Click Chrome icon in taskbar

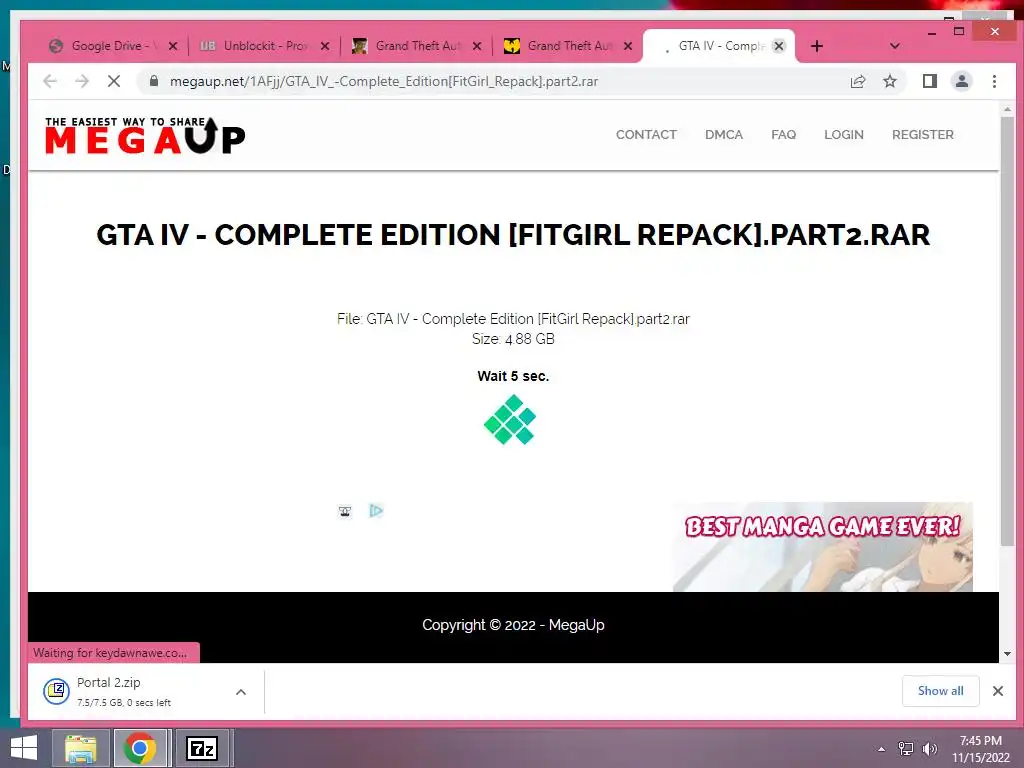(139, 748)
